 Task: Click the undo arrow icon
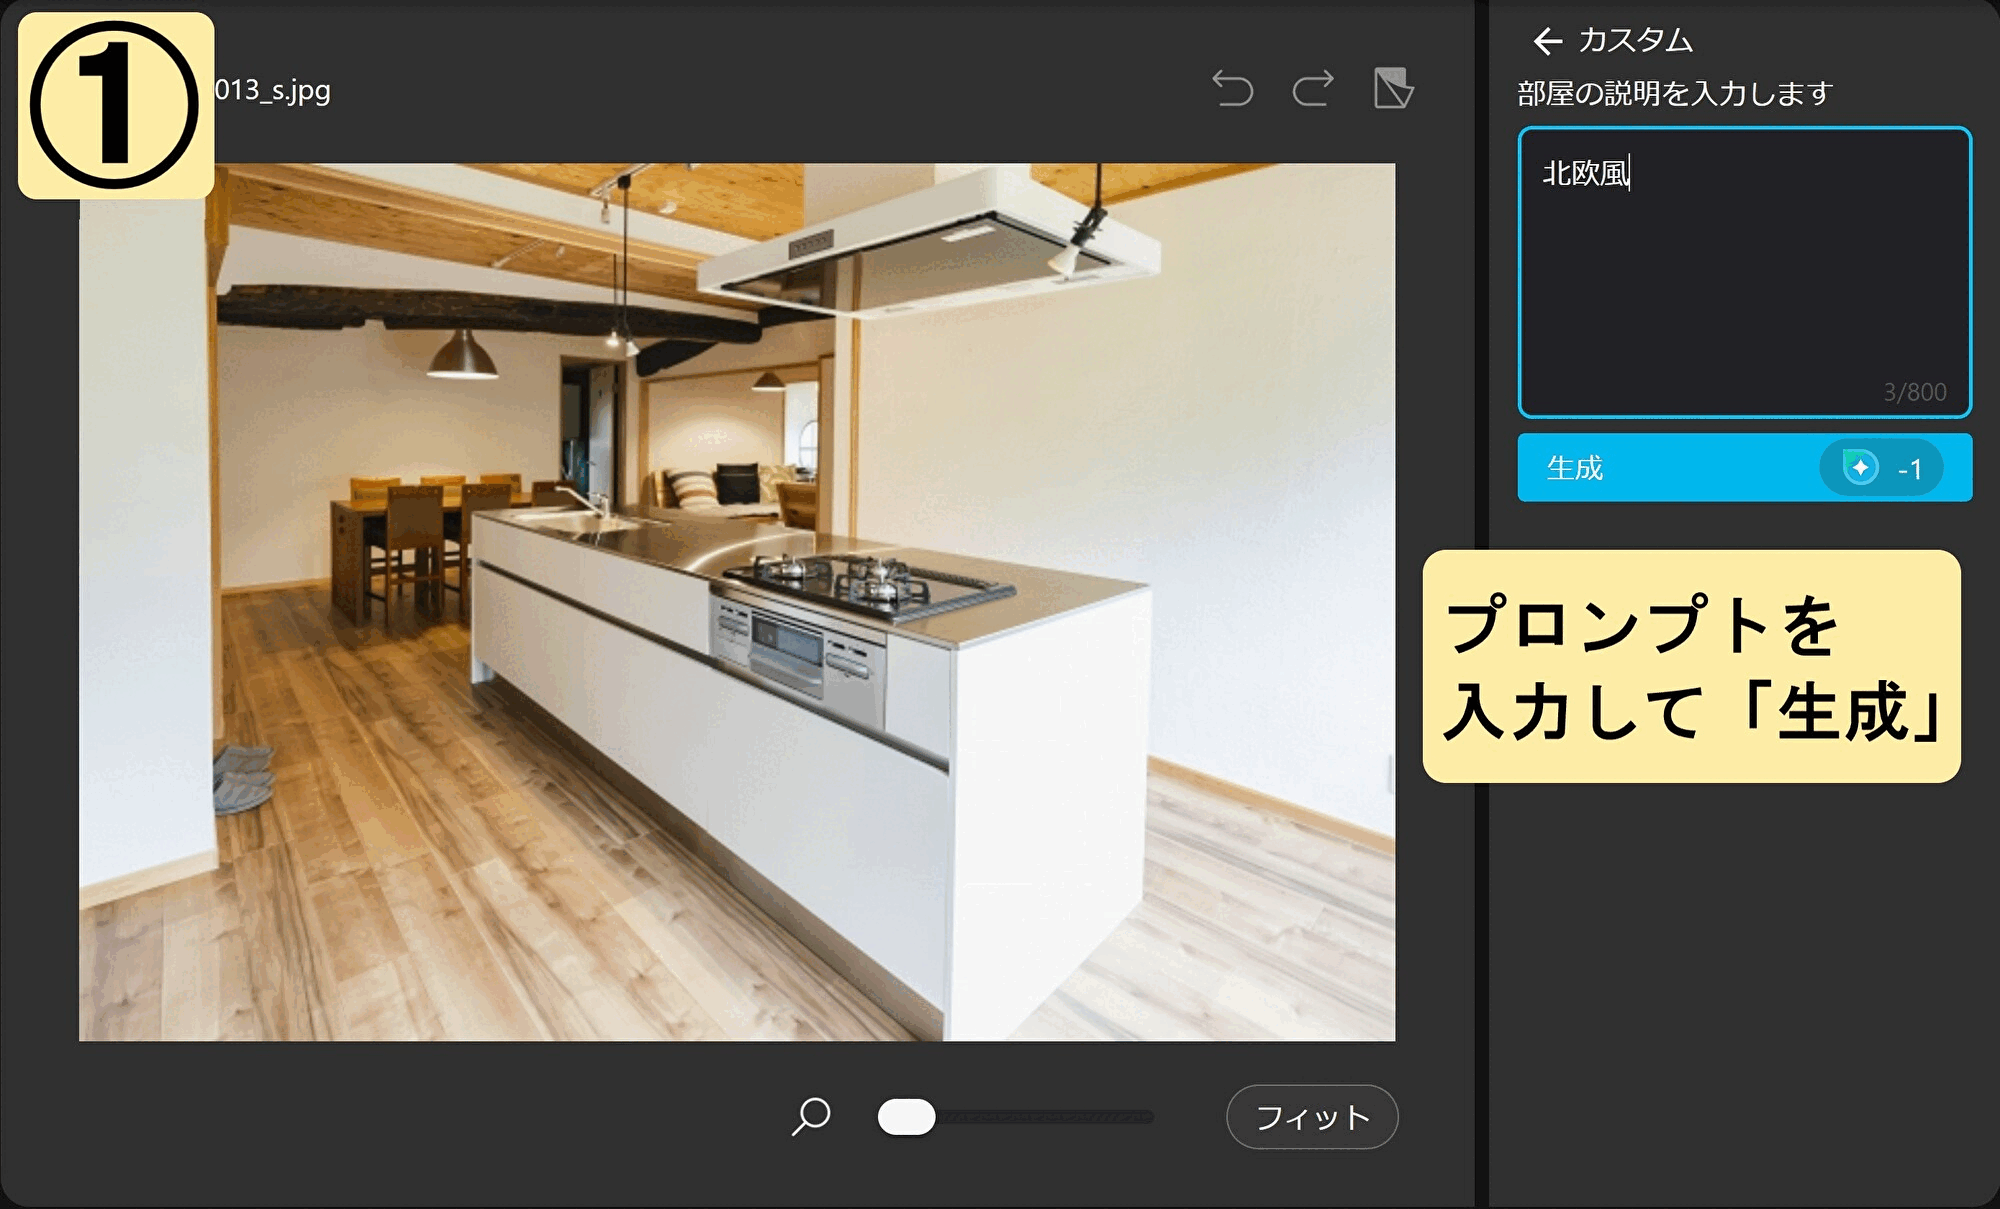pyautogui.click(x=1232, y=89)
